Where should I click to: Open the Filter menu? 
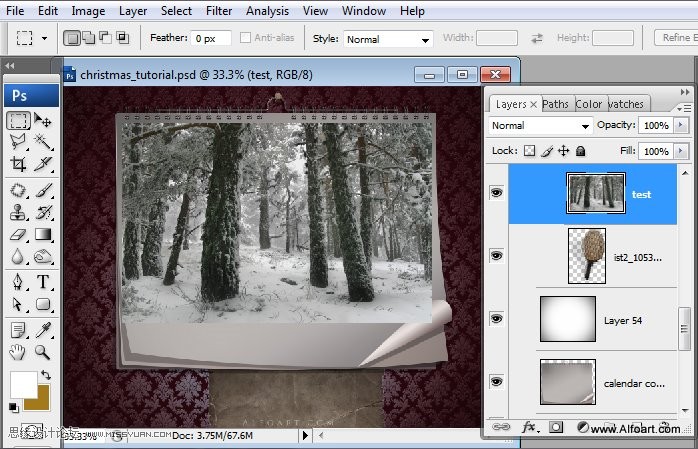(x=219, y=11)
